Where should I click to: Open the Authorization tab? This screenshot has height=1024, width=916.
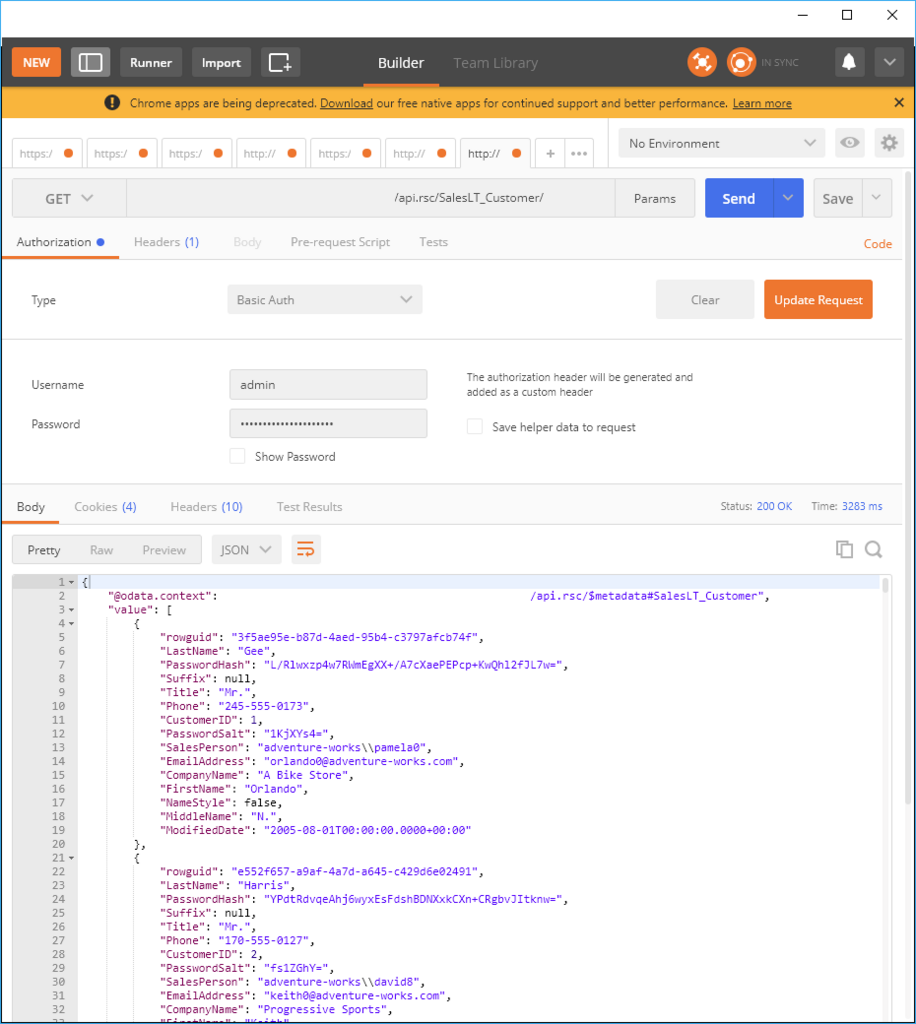click(60, 242)
